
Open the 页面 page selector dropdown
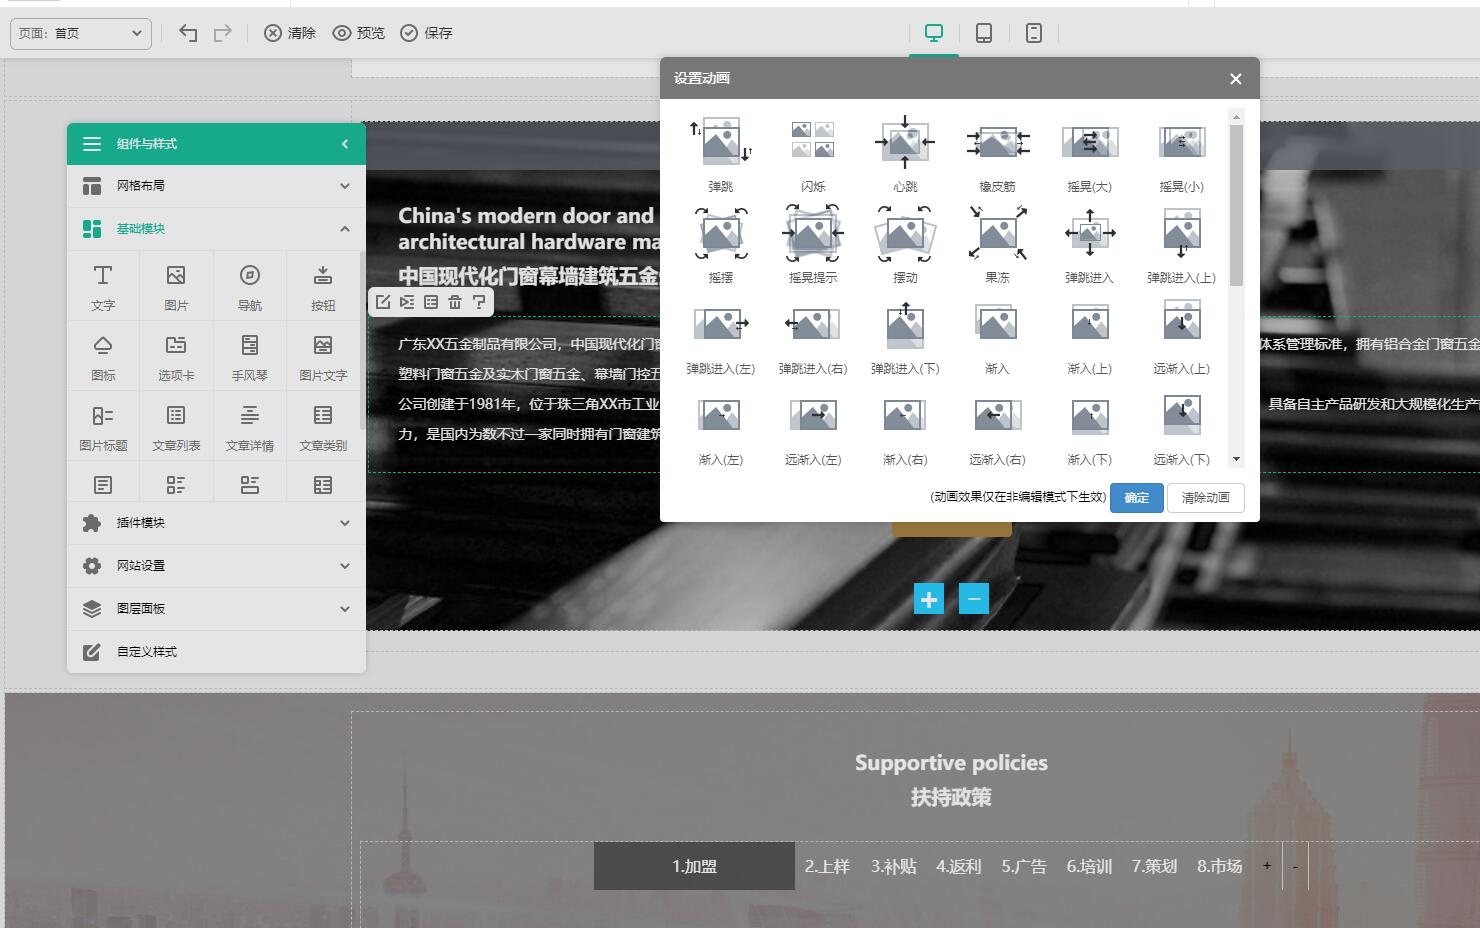pyautogui.click(x=81, y=33)
